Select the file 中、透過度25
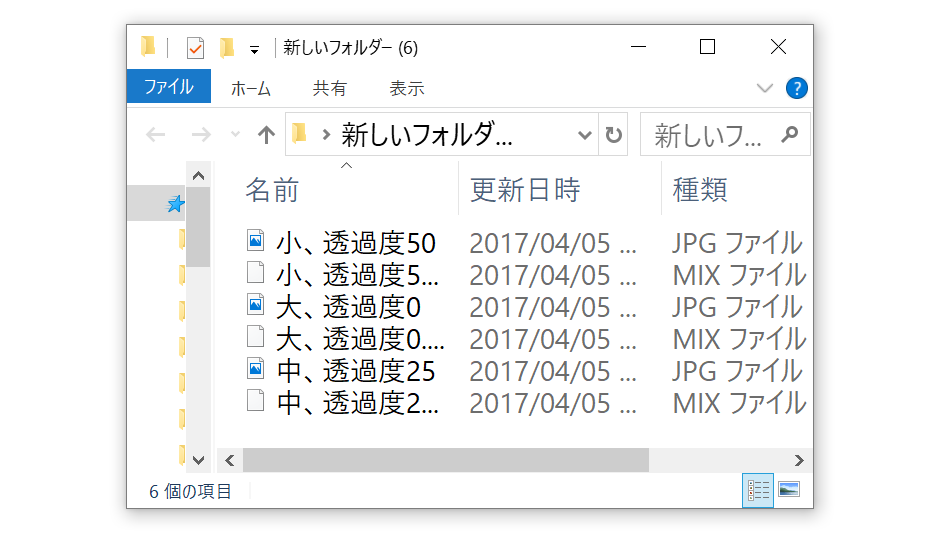The width and height of the screenshot is (950, 540). coord(356,372)
